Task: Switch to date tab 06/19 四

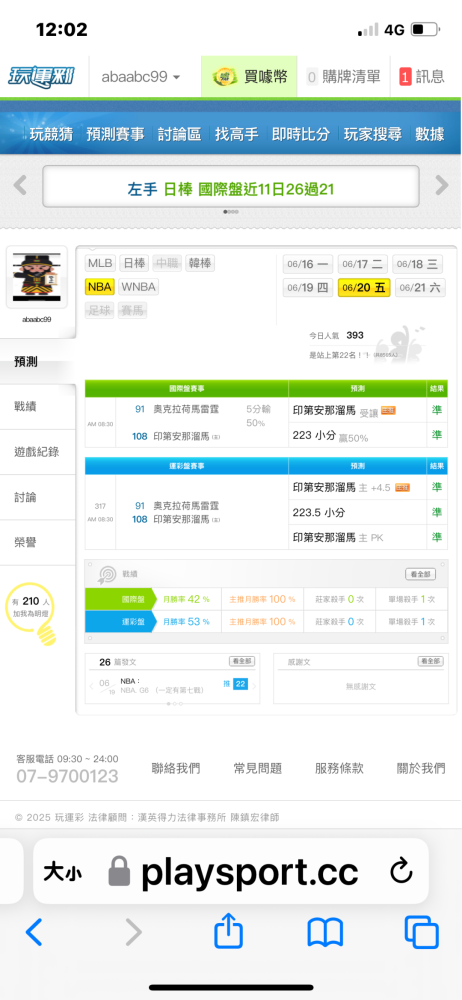Action: tap(309, 288)
